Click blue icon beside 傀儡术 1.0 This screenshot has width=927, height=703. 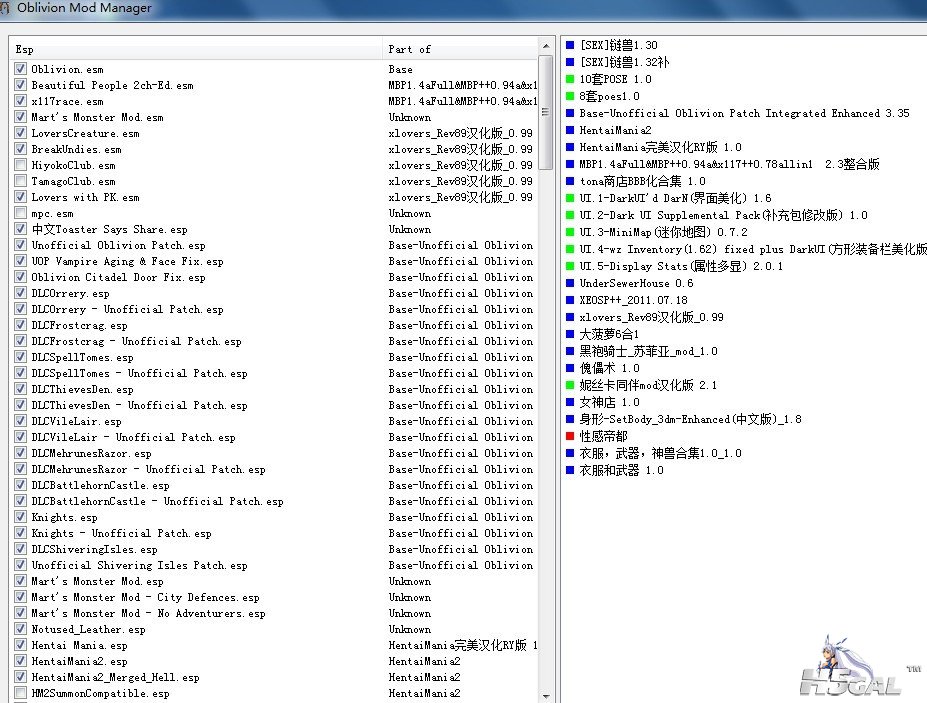click(x=570, y=368)
